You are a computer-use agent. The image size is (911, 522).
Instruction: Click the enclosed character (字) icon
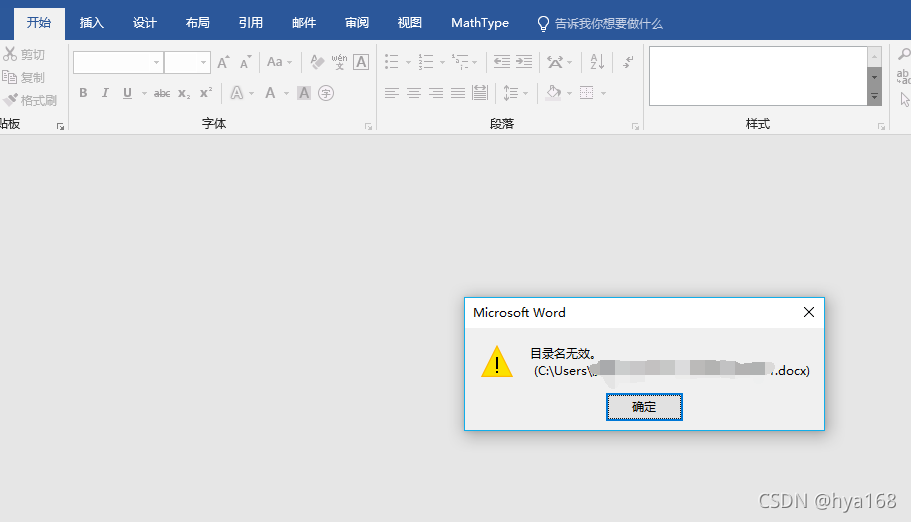coord(326,93)
